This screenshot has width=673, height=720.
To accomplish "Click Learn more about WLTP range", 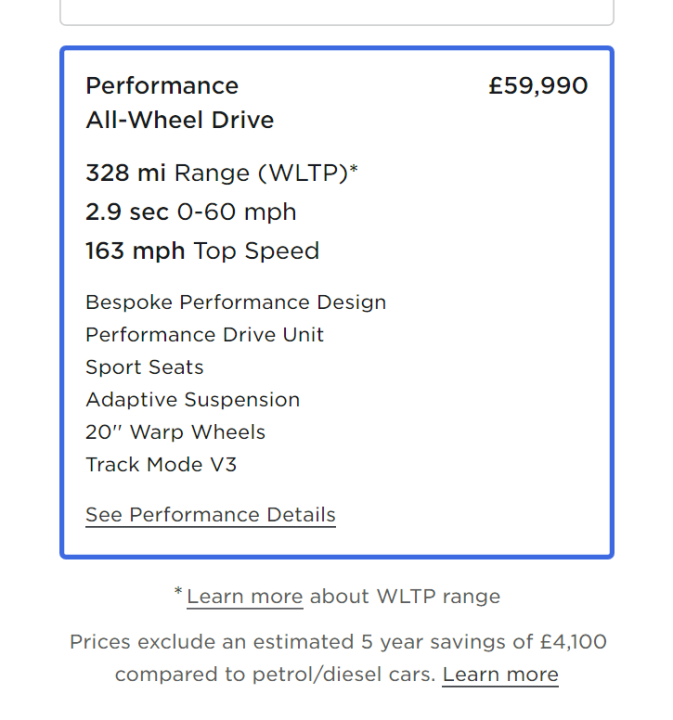I will pos(244,597).
